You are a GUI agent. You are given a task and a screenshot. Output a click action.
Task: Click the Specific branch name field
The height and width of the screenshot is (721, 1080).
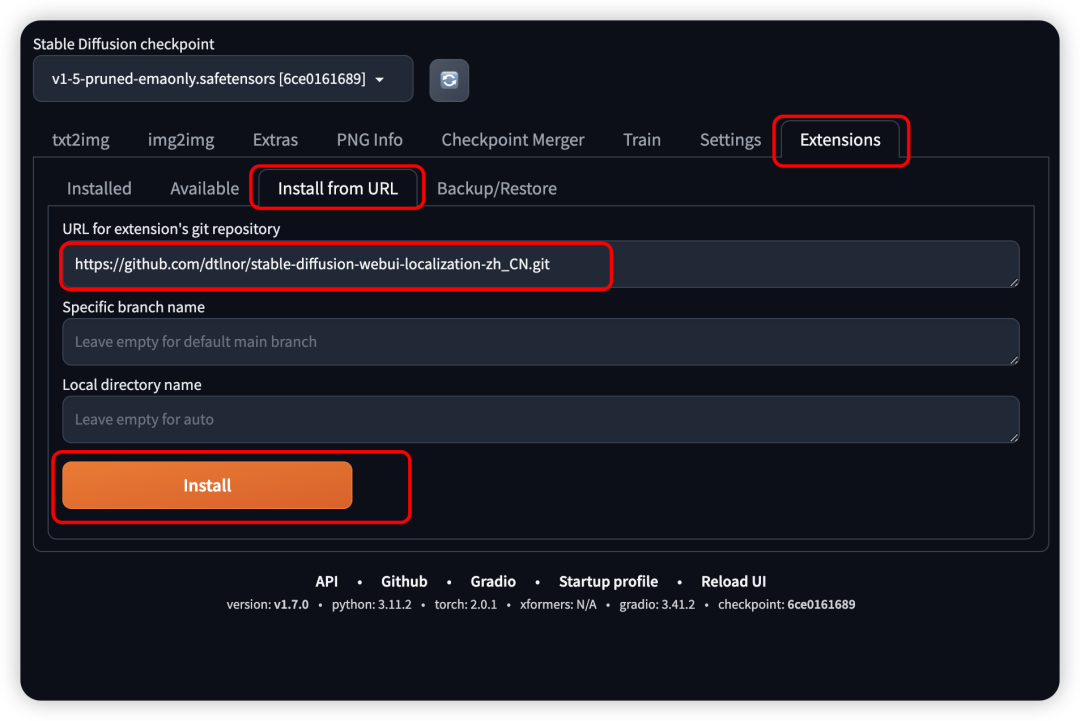(541, 342)
